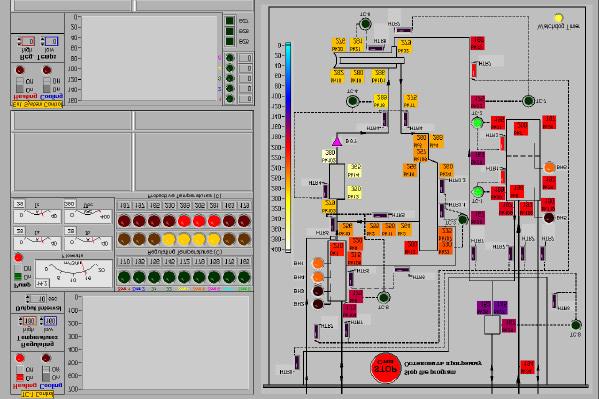Click the pink triangle pump symbol P-0.1
The width and height of the screenshot is (599, 399).
point(337,141)
